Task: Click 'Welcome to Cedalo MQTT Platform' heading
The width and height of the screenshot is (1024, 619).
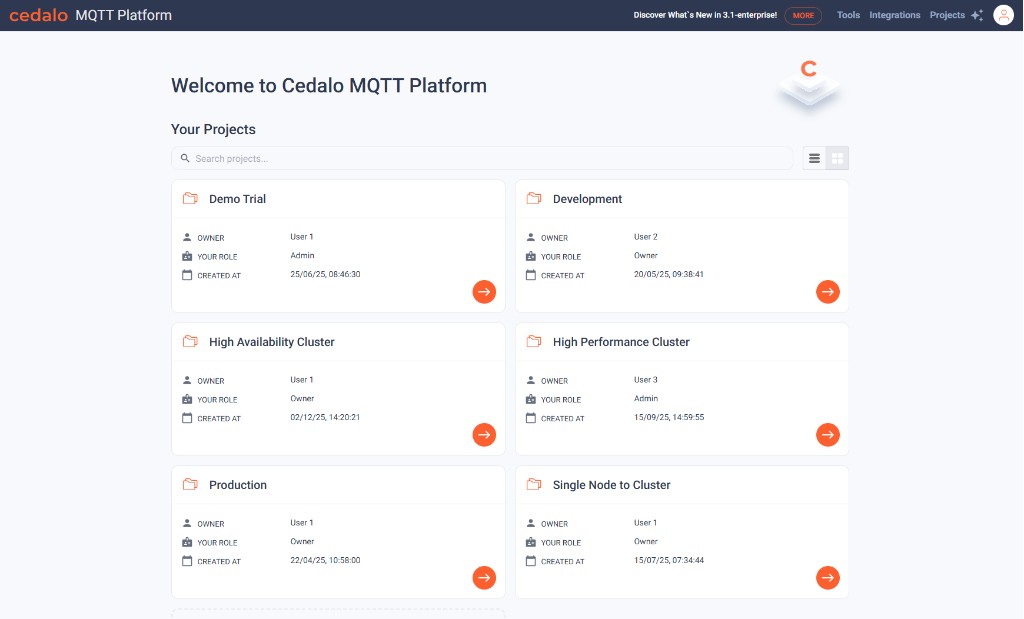Action: [328, 86]
